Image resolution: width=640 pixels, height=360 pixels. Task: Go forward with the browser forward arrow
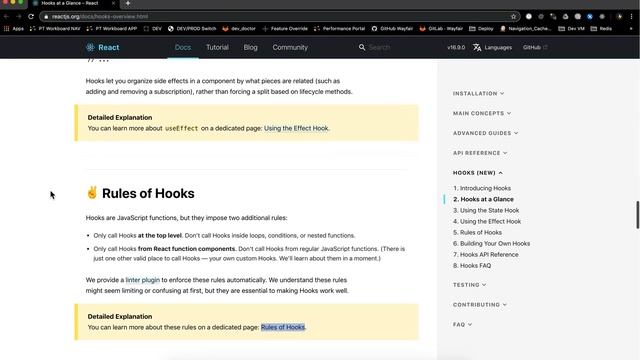coord(19,16)
